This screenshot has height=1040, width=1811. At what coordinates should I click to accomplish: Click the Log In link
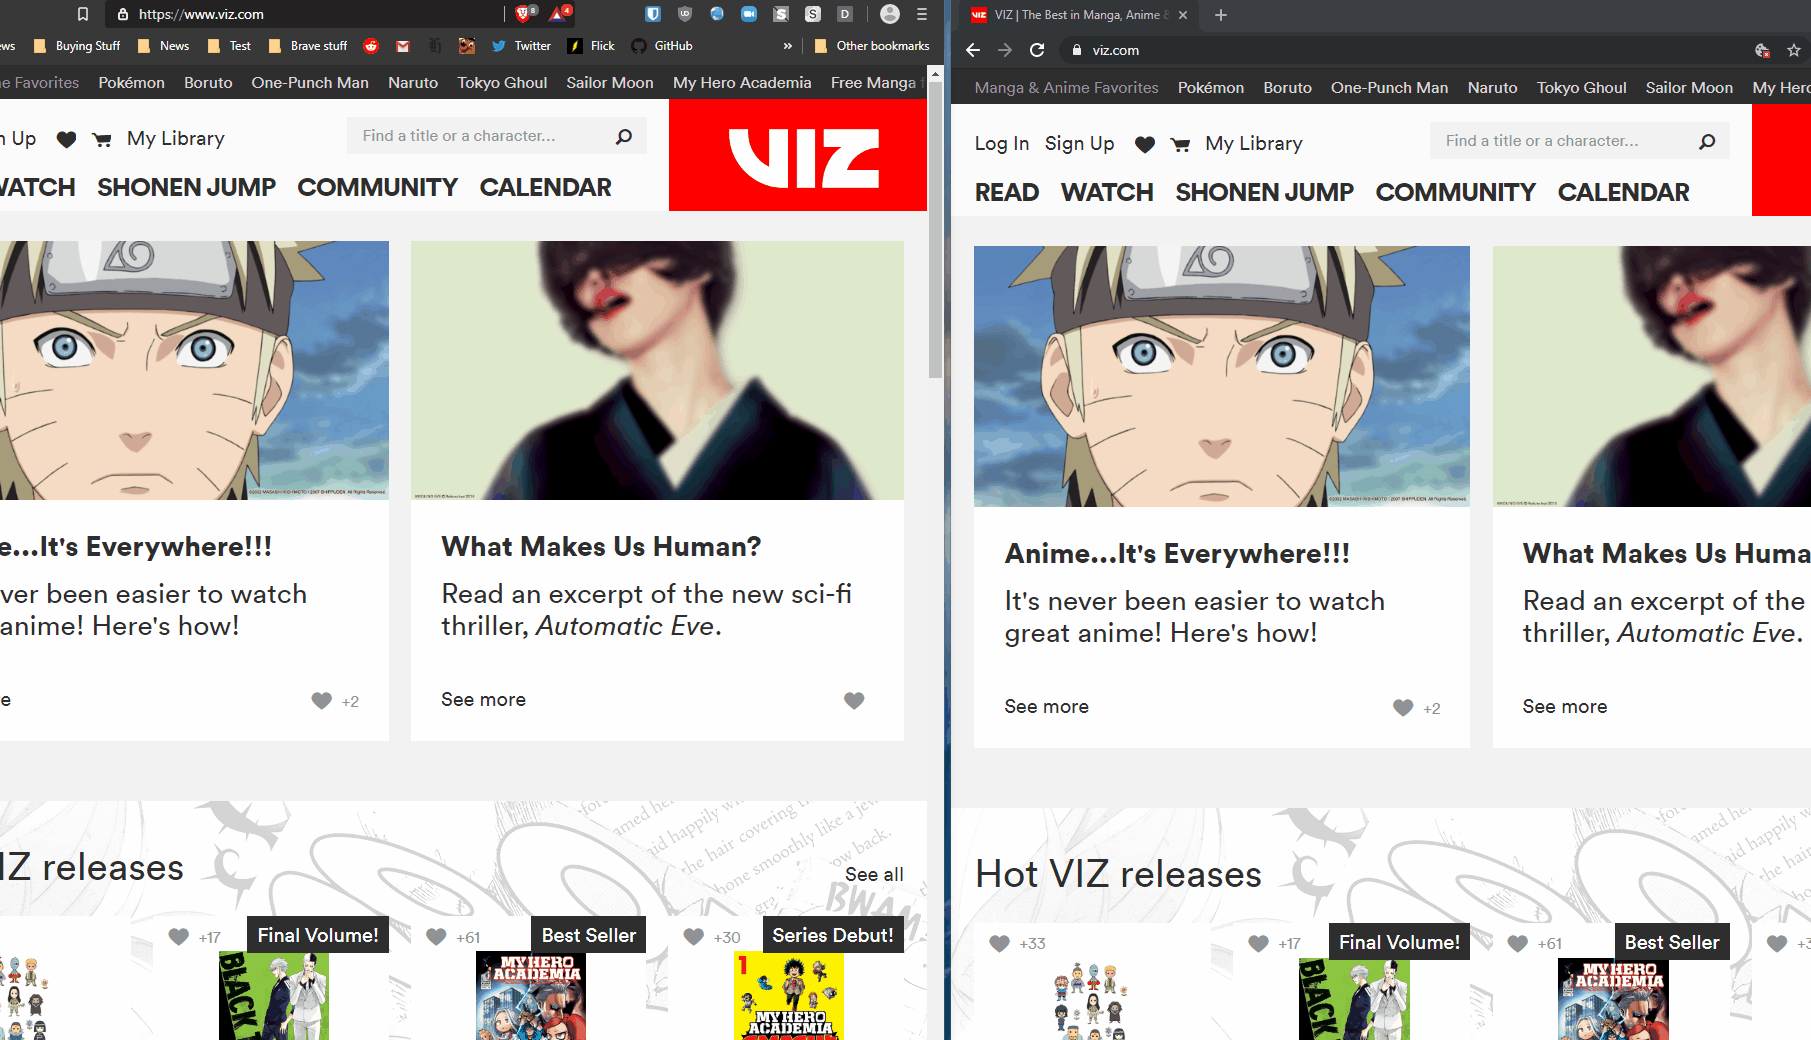(x=1001, y=144)
